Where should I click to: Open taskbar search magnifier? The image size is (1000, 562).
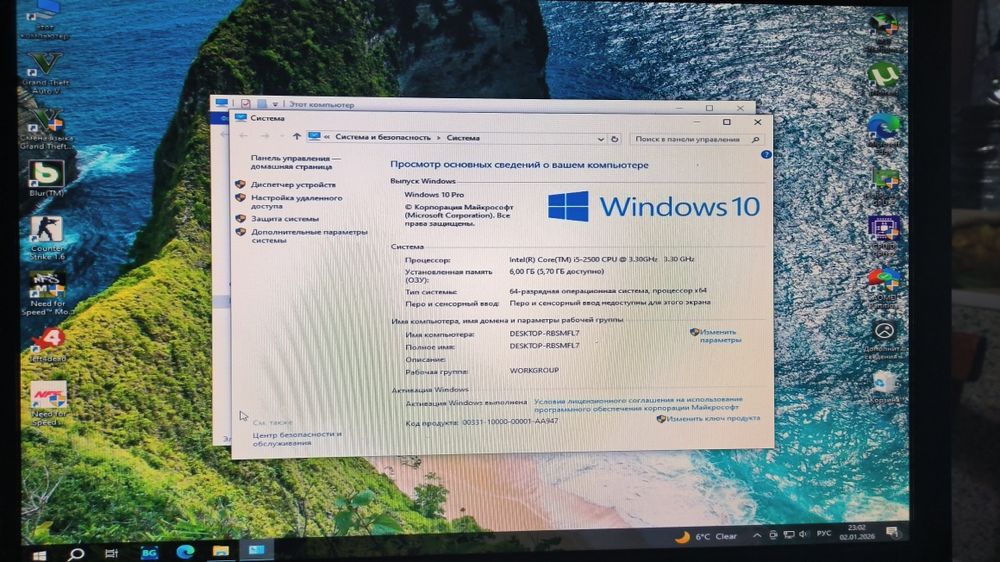pyautogui.click(x=75, y=554)
